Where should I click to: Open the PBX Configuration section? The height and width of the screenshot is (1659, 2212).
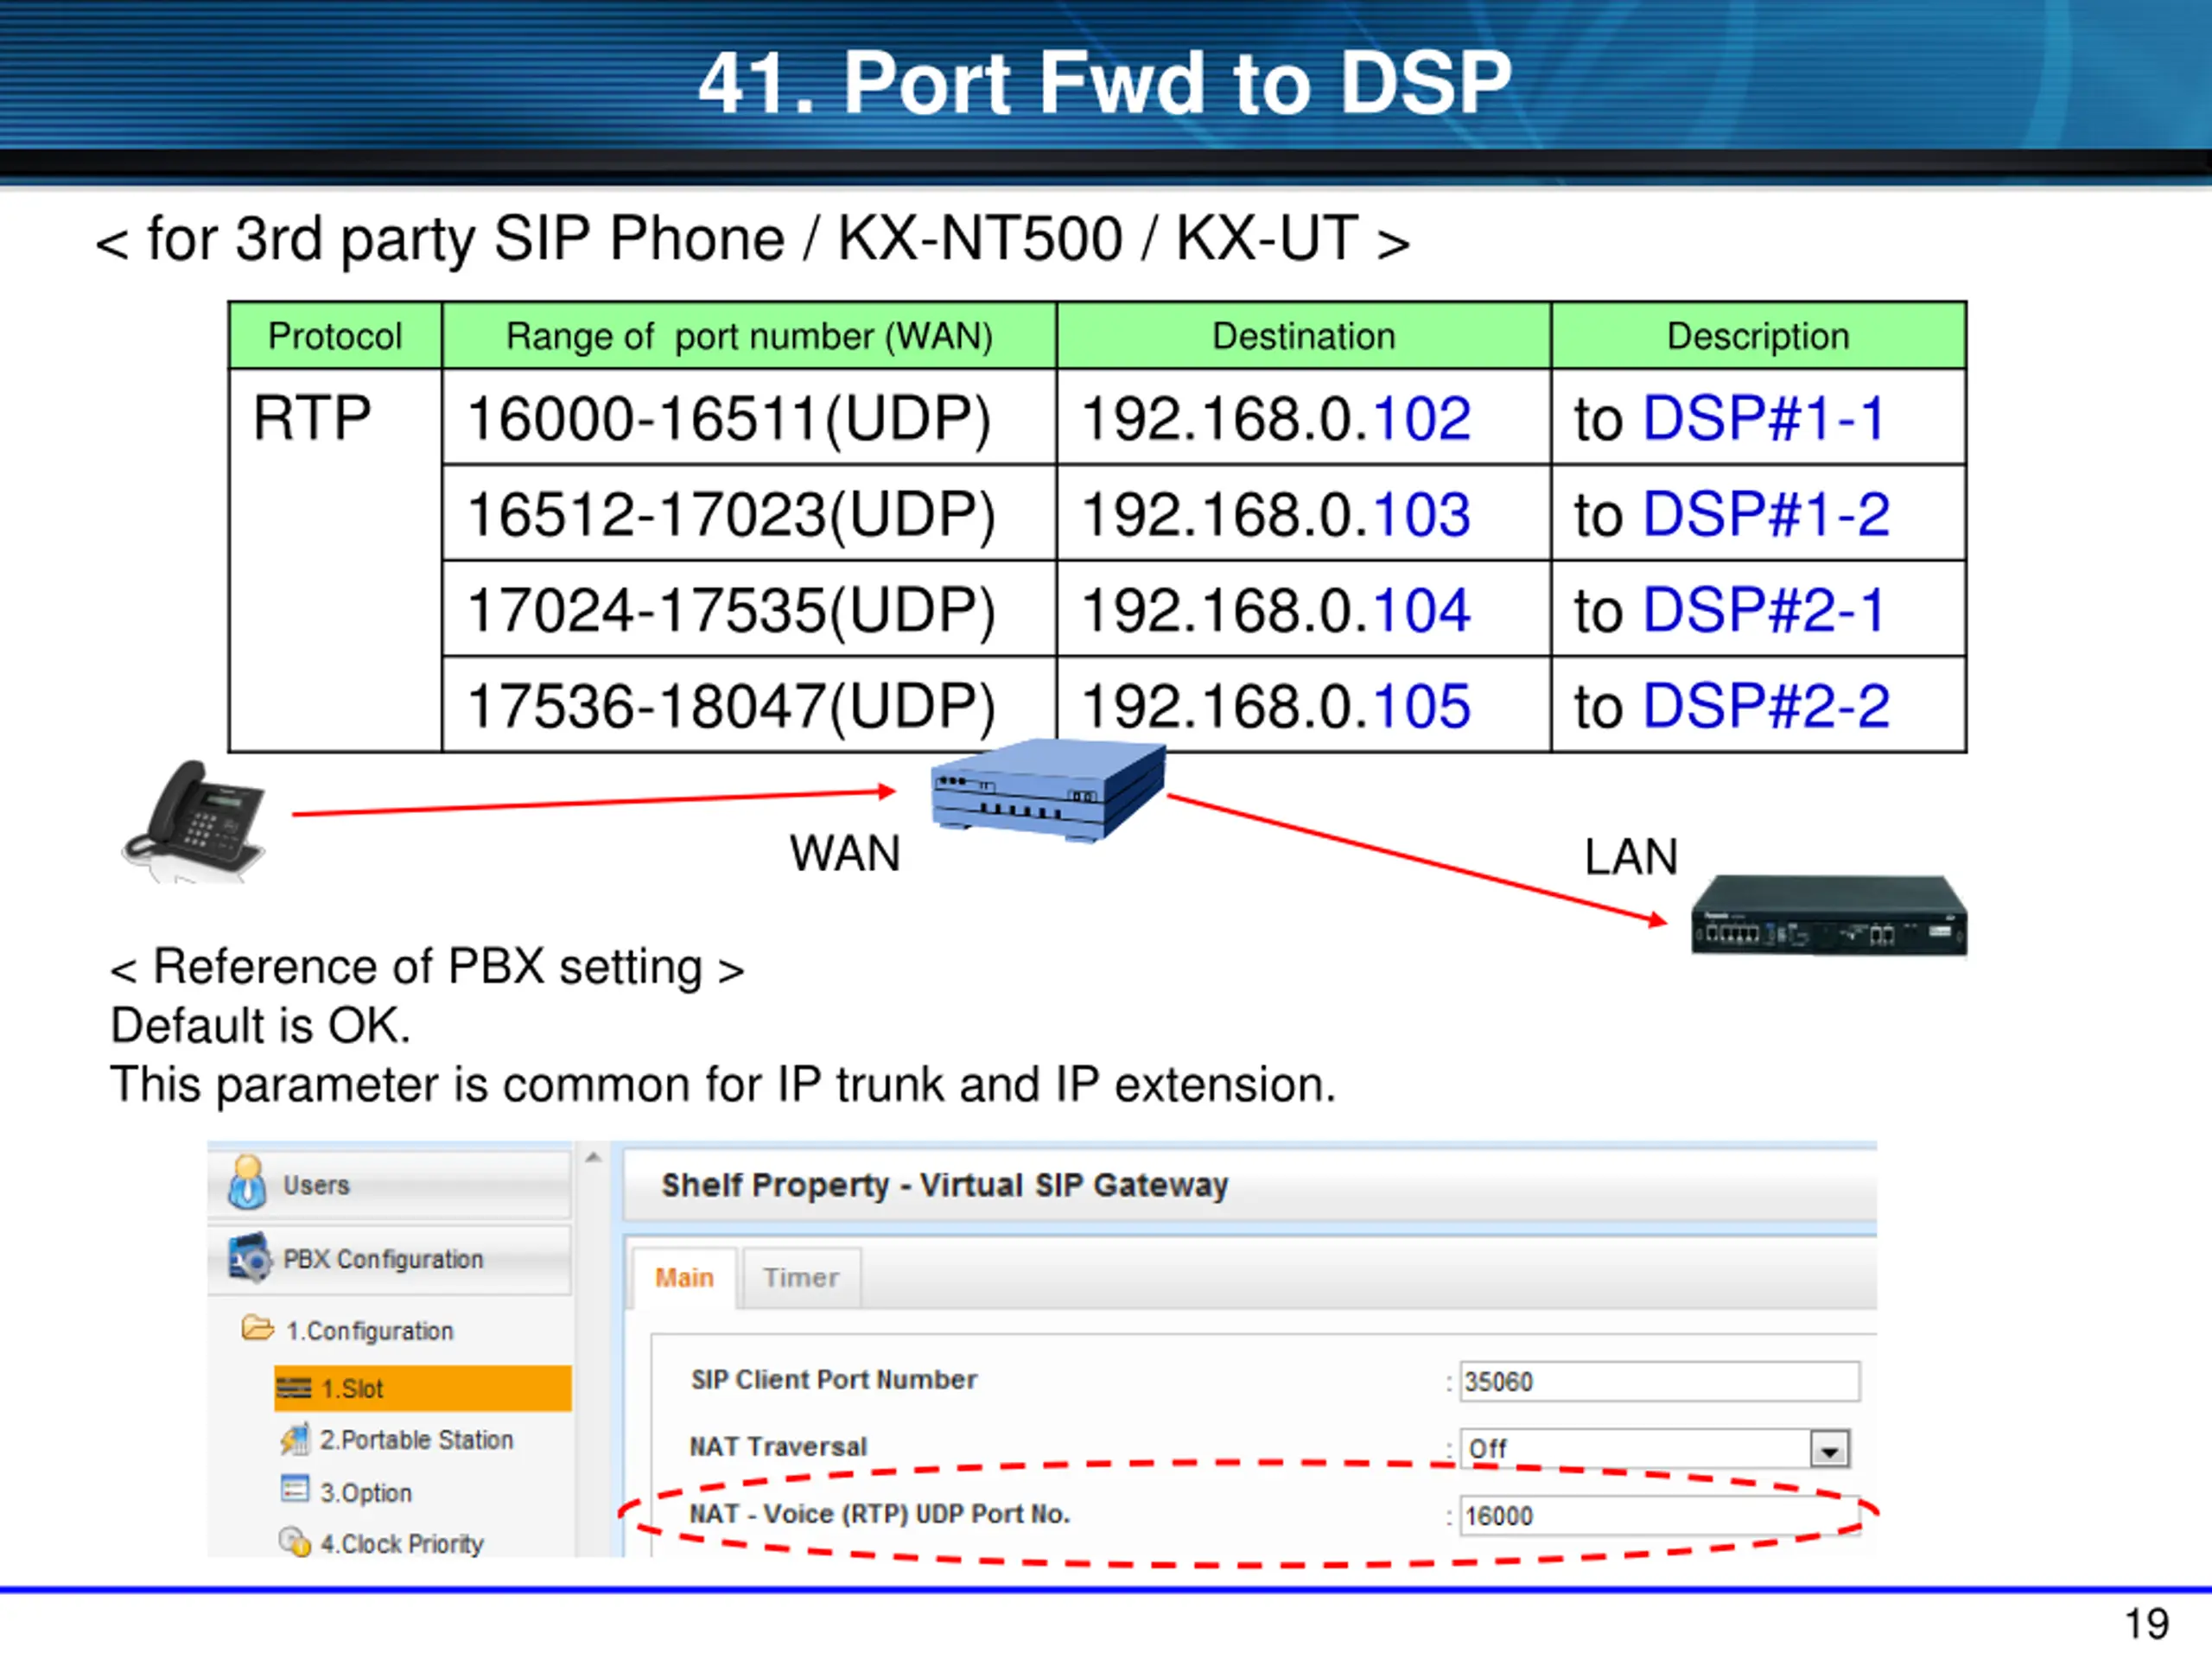click(x=390, y=1259)
